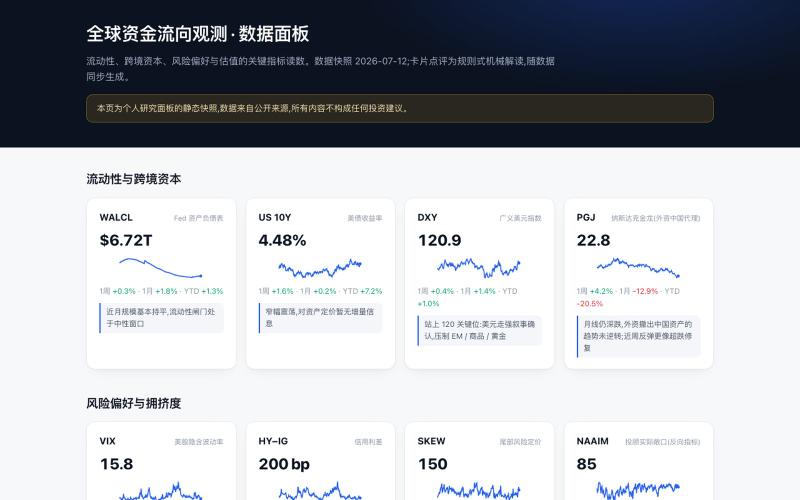This screenshot has width=800, height=500.
Task: Click the PGJ ticker label
Action: tap(586, 217)
